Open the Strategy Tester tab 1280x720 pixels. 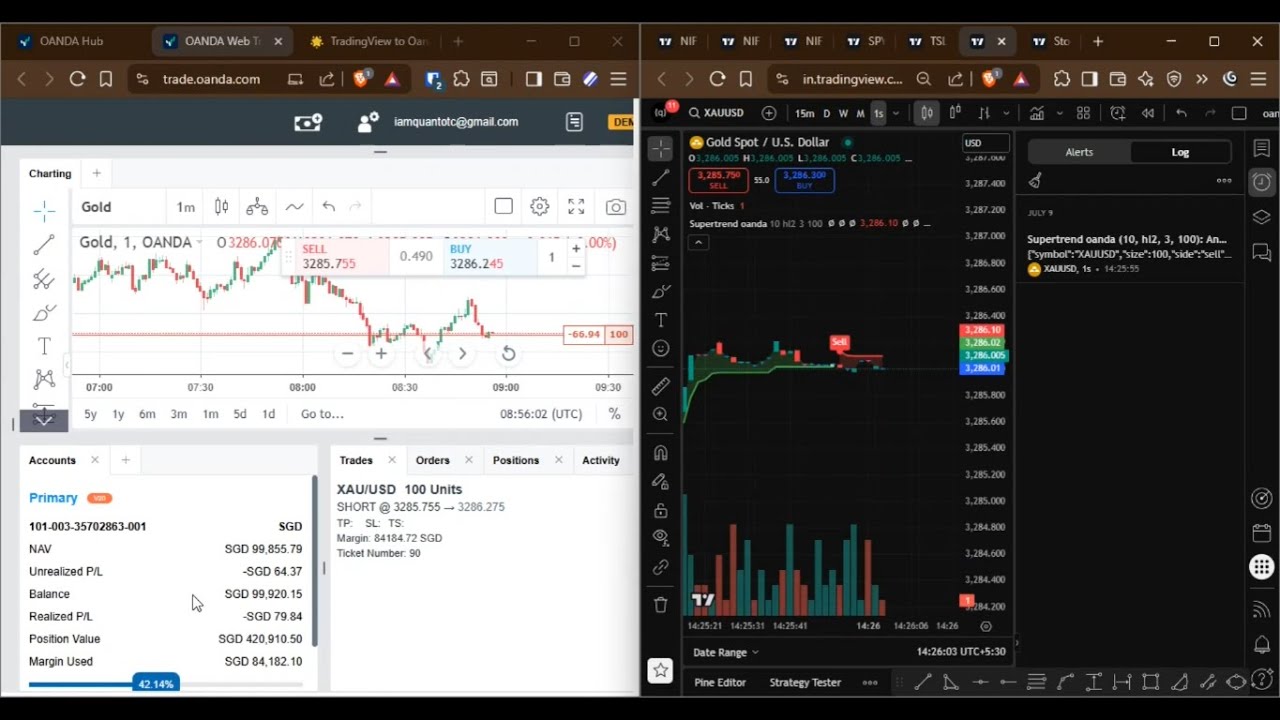[805, 682]
